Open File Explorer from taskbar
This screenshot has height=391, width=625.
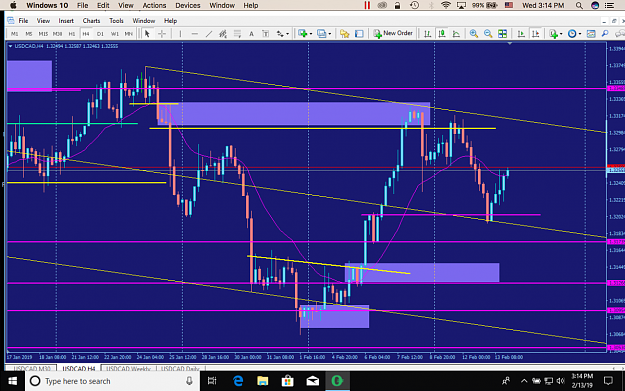[x=263, y=381]
